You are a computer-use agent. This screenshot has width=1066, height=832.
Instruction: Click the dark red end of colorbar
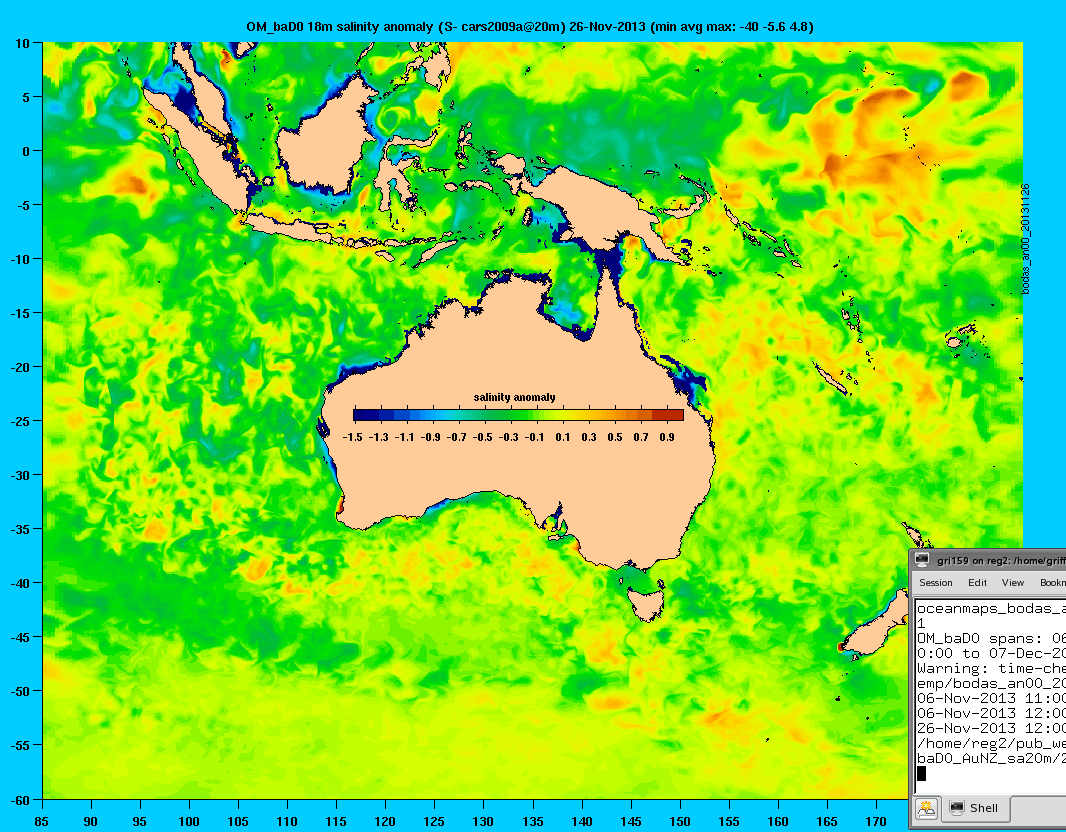(x=668, y=415)
